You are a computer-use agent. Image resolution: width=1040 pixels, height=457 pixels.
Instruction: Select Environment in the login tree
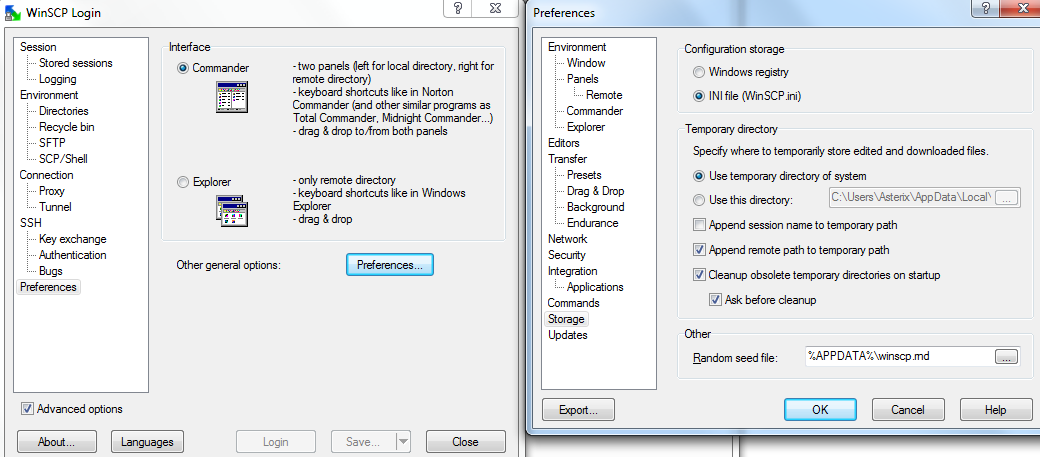[x=48, y=95]
